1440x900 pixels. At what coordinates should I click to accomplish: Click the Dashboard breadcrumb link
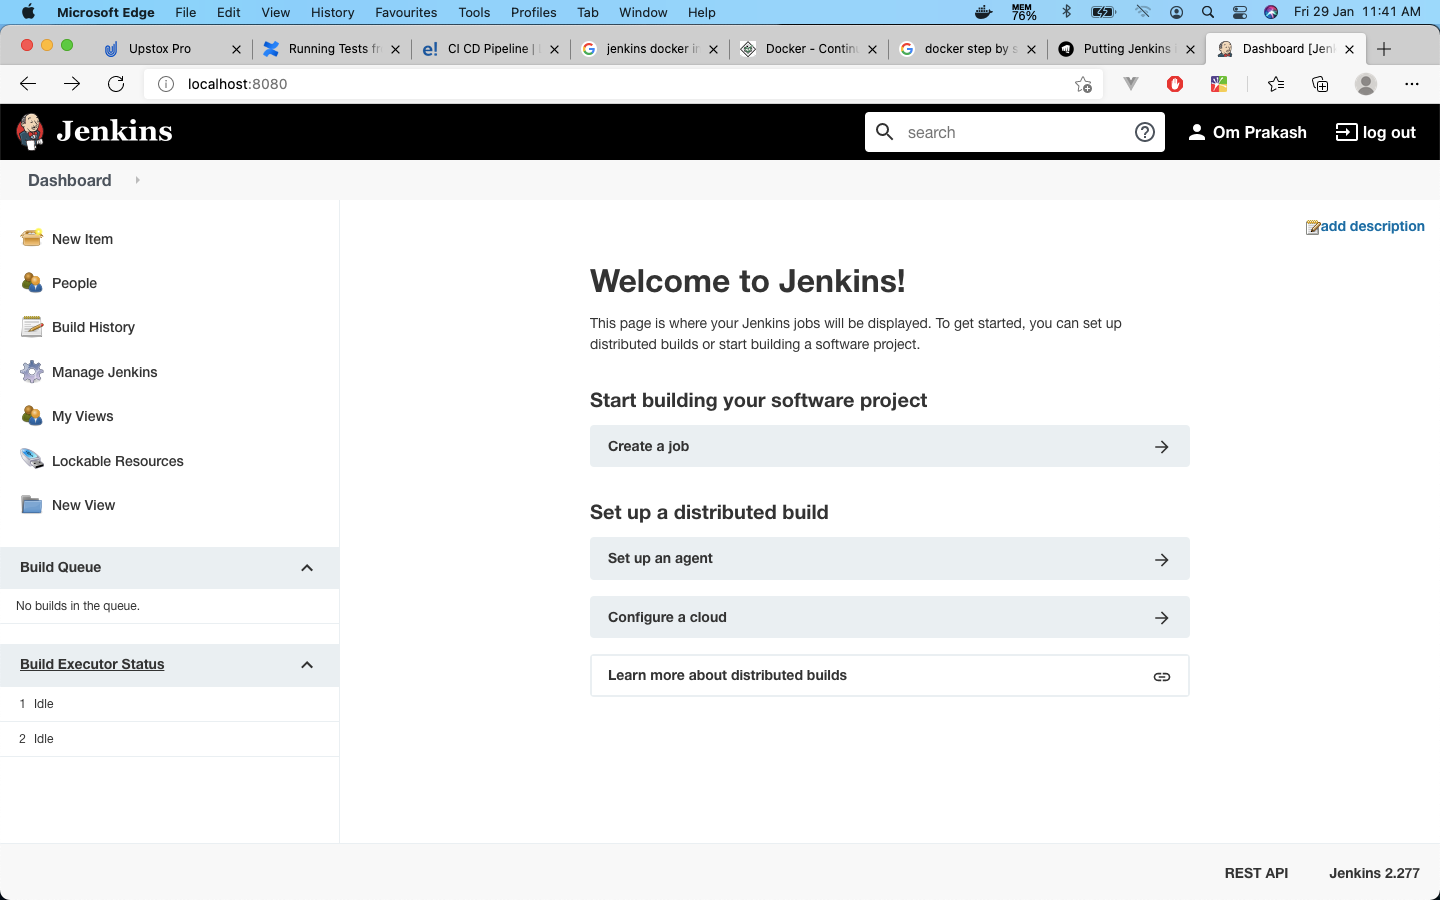(70, 180)
